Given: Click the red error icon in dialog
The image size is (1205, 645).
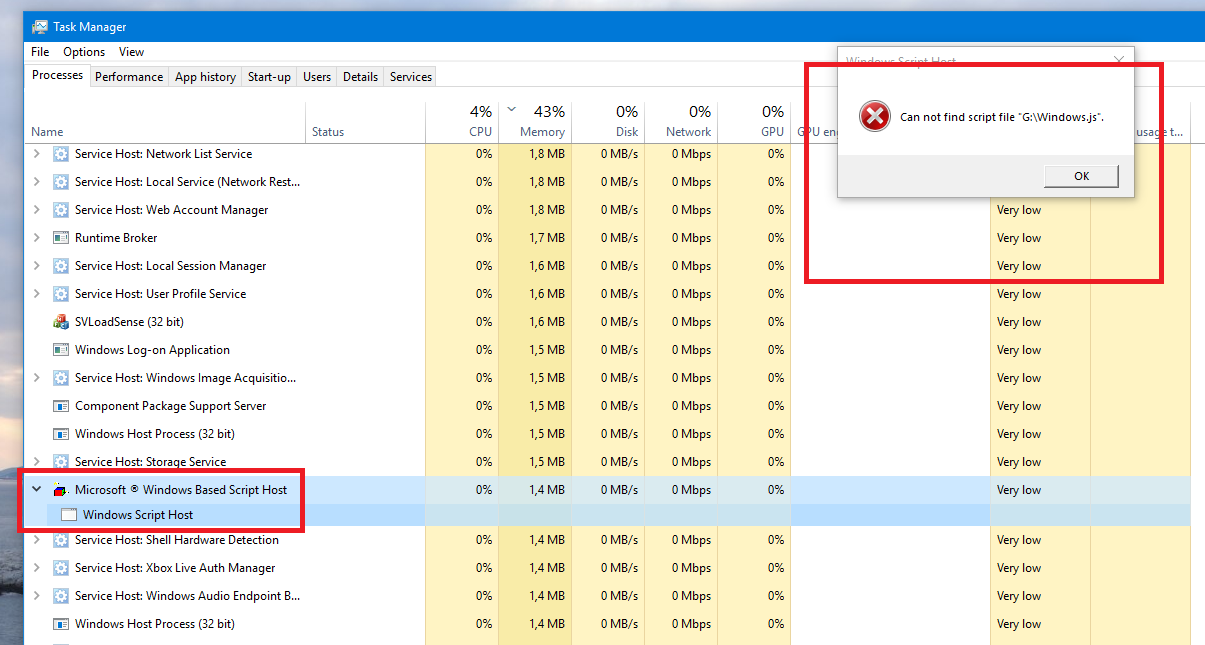Looking at the screenshot, I should 874,117.
